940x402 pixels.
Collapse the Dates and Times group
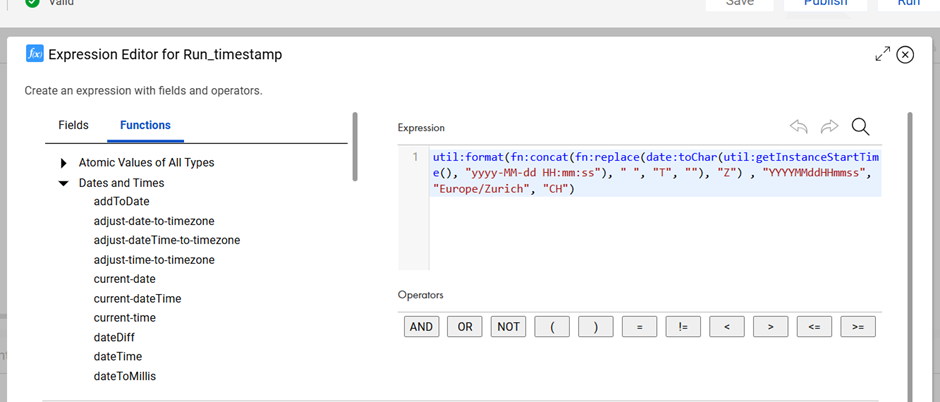coord(64,183)
